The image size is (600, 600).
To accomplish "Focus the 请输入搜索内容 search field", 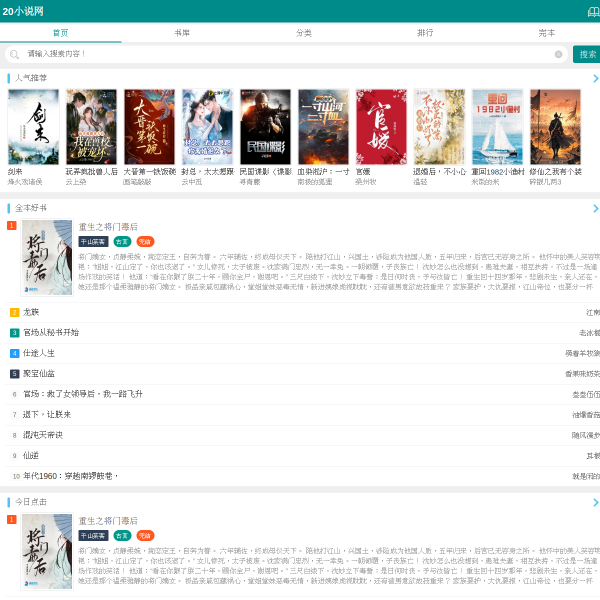I will click(x=286, y=54).
